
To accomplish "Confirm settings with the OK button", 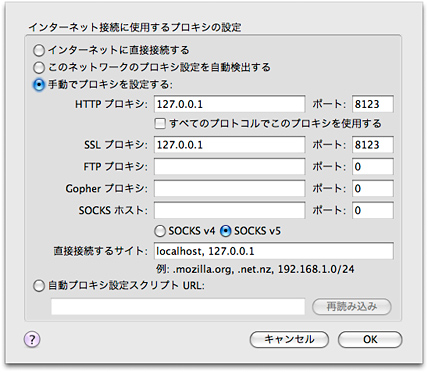I will (370, 340).
